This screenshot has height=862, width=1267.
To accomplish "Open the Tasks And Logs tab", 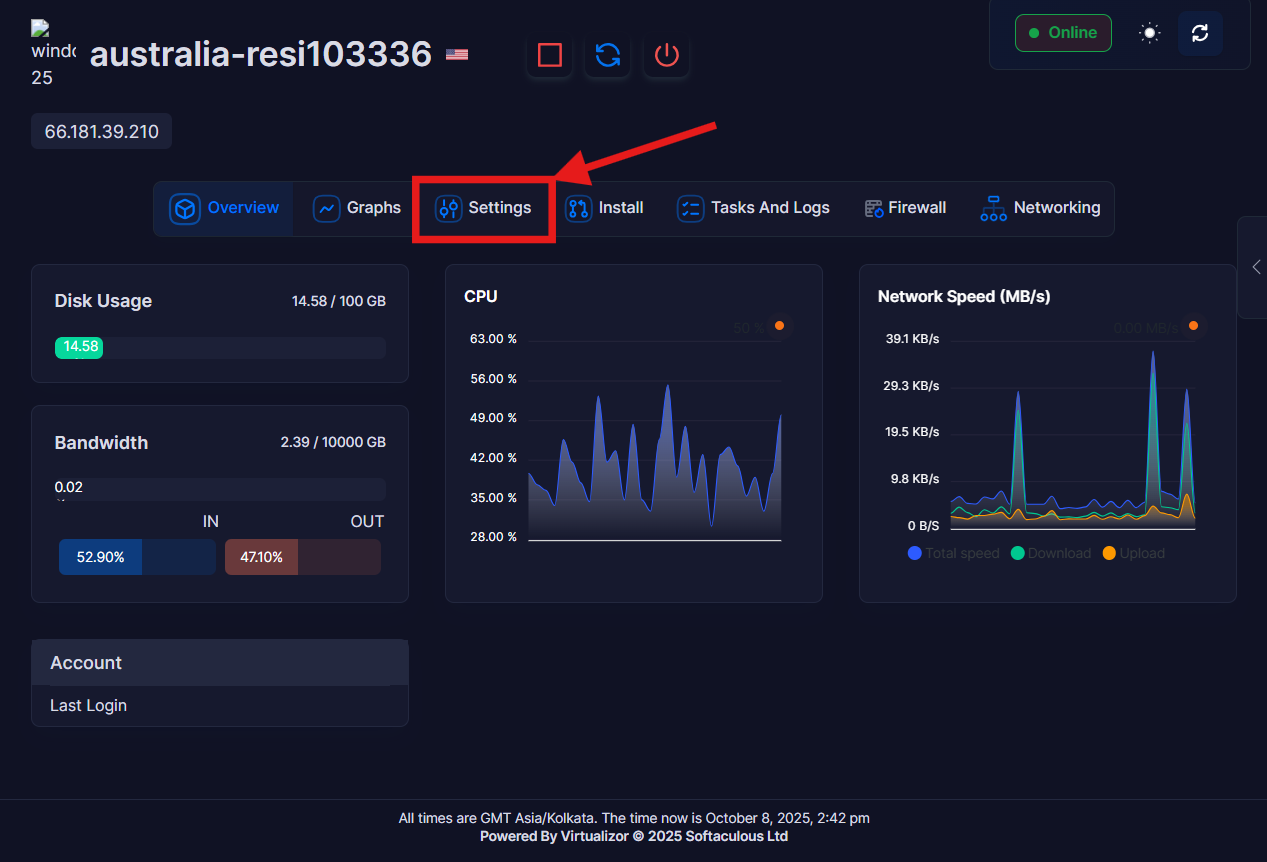I will coord(753,208).
